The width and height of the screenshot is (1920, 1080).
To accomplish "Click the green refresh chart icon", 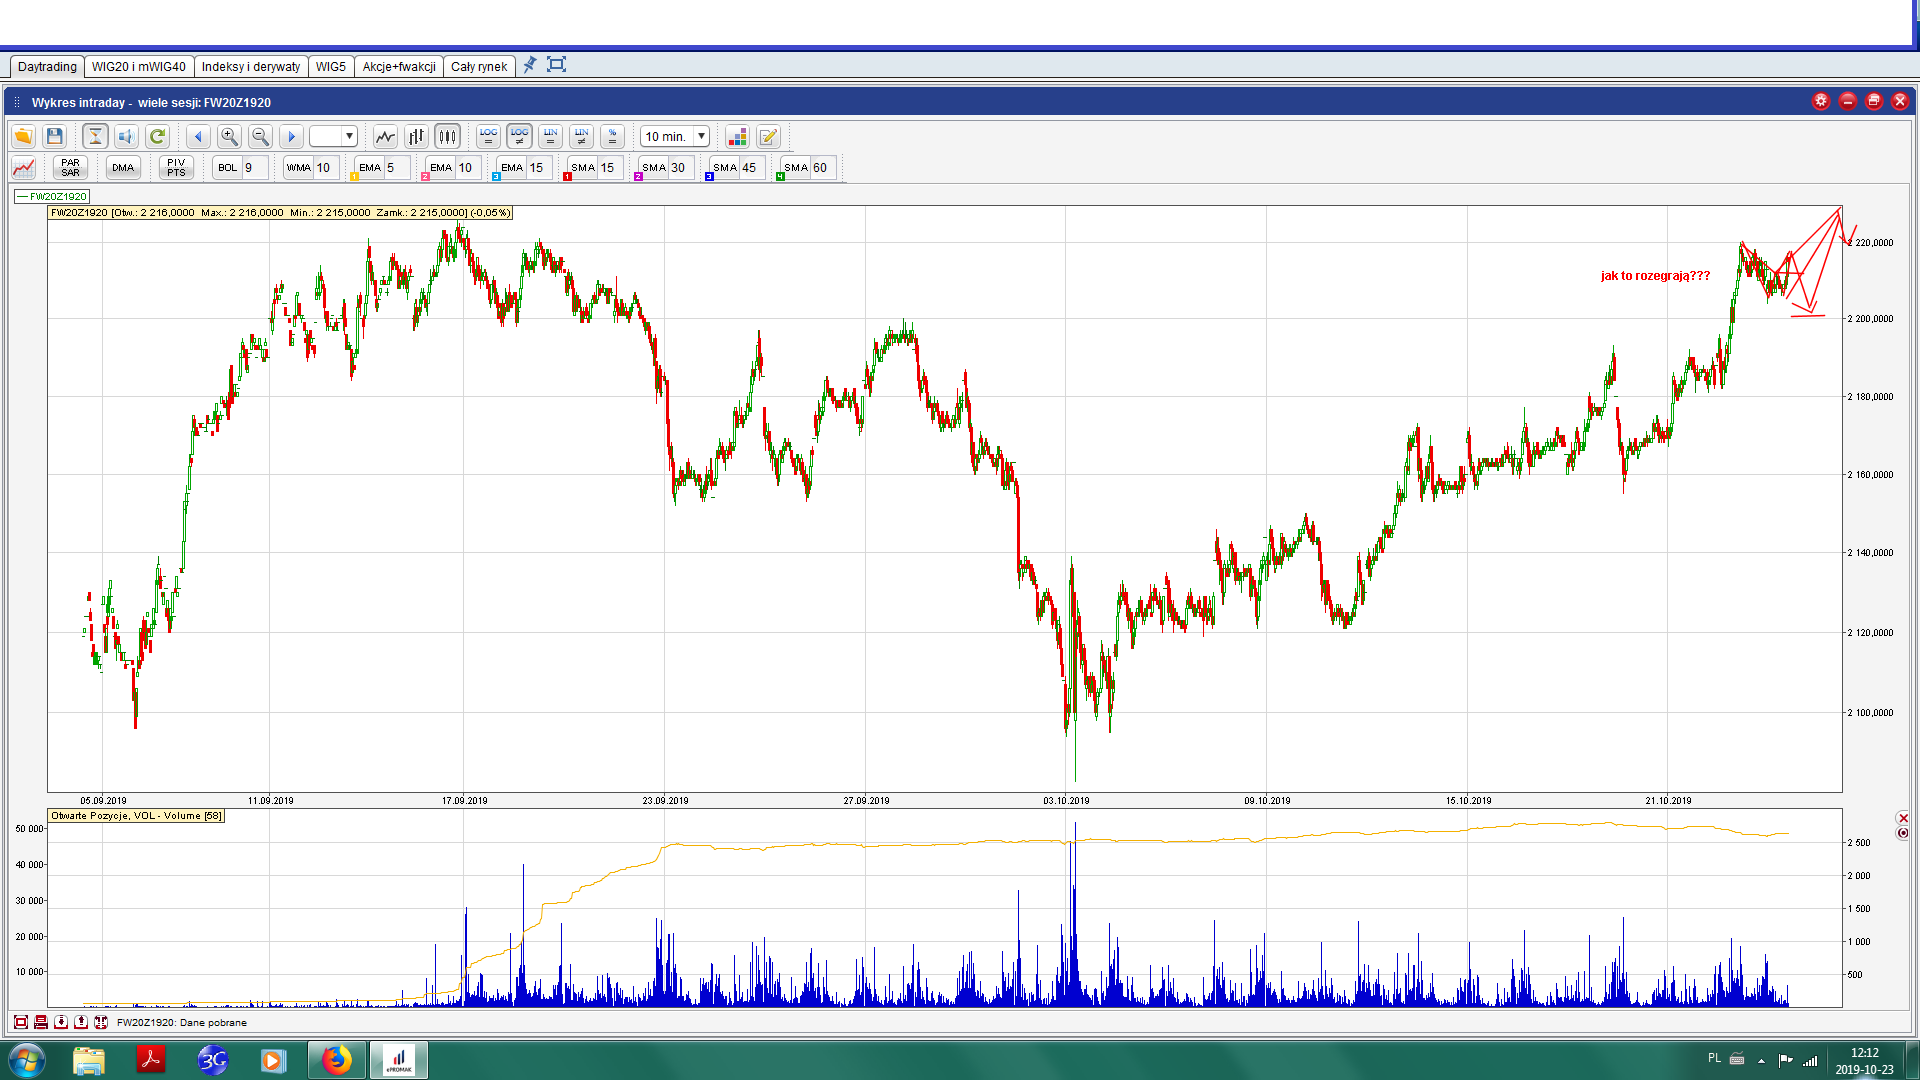I will pos(157,136).
